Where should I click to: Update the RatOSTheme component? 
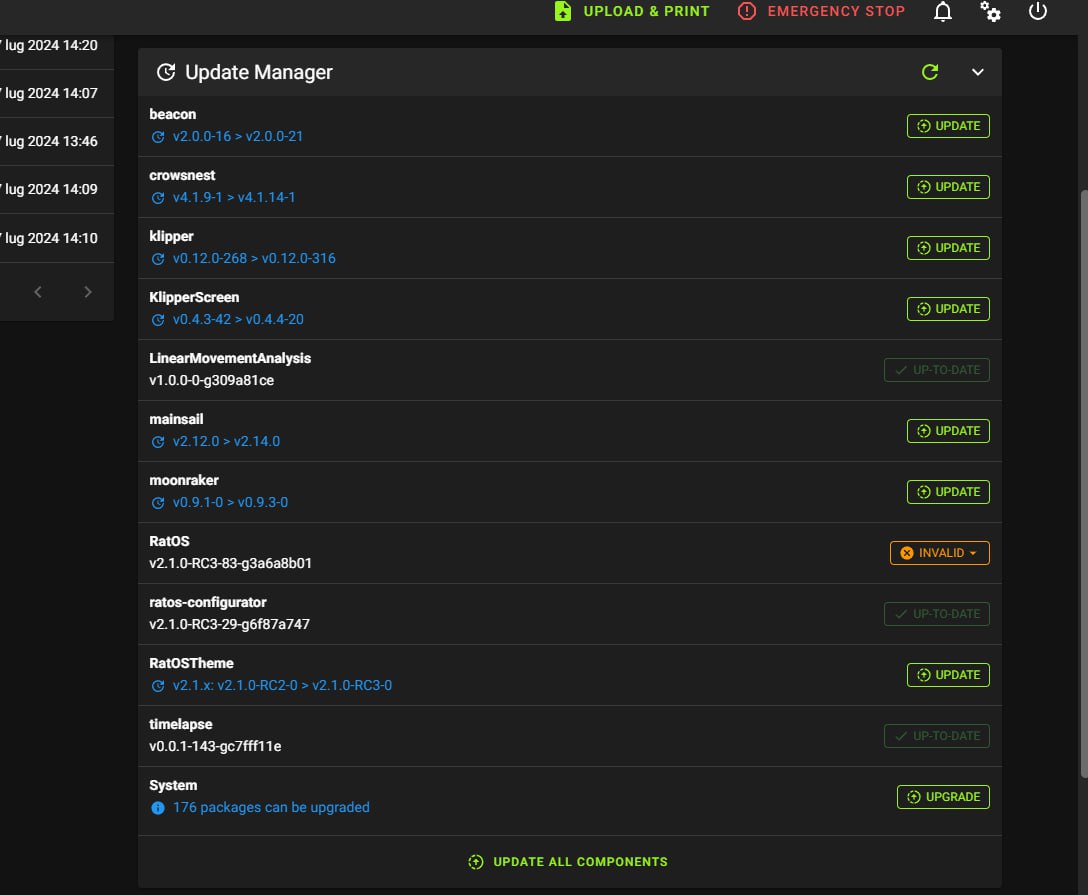pyautogui.click(x=948, y=676)
